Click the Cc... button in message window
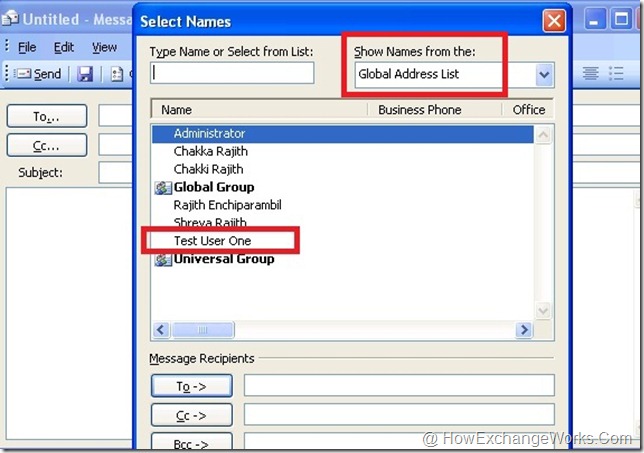This screenshot has height=453, width=644. coord(47,145)
